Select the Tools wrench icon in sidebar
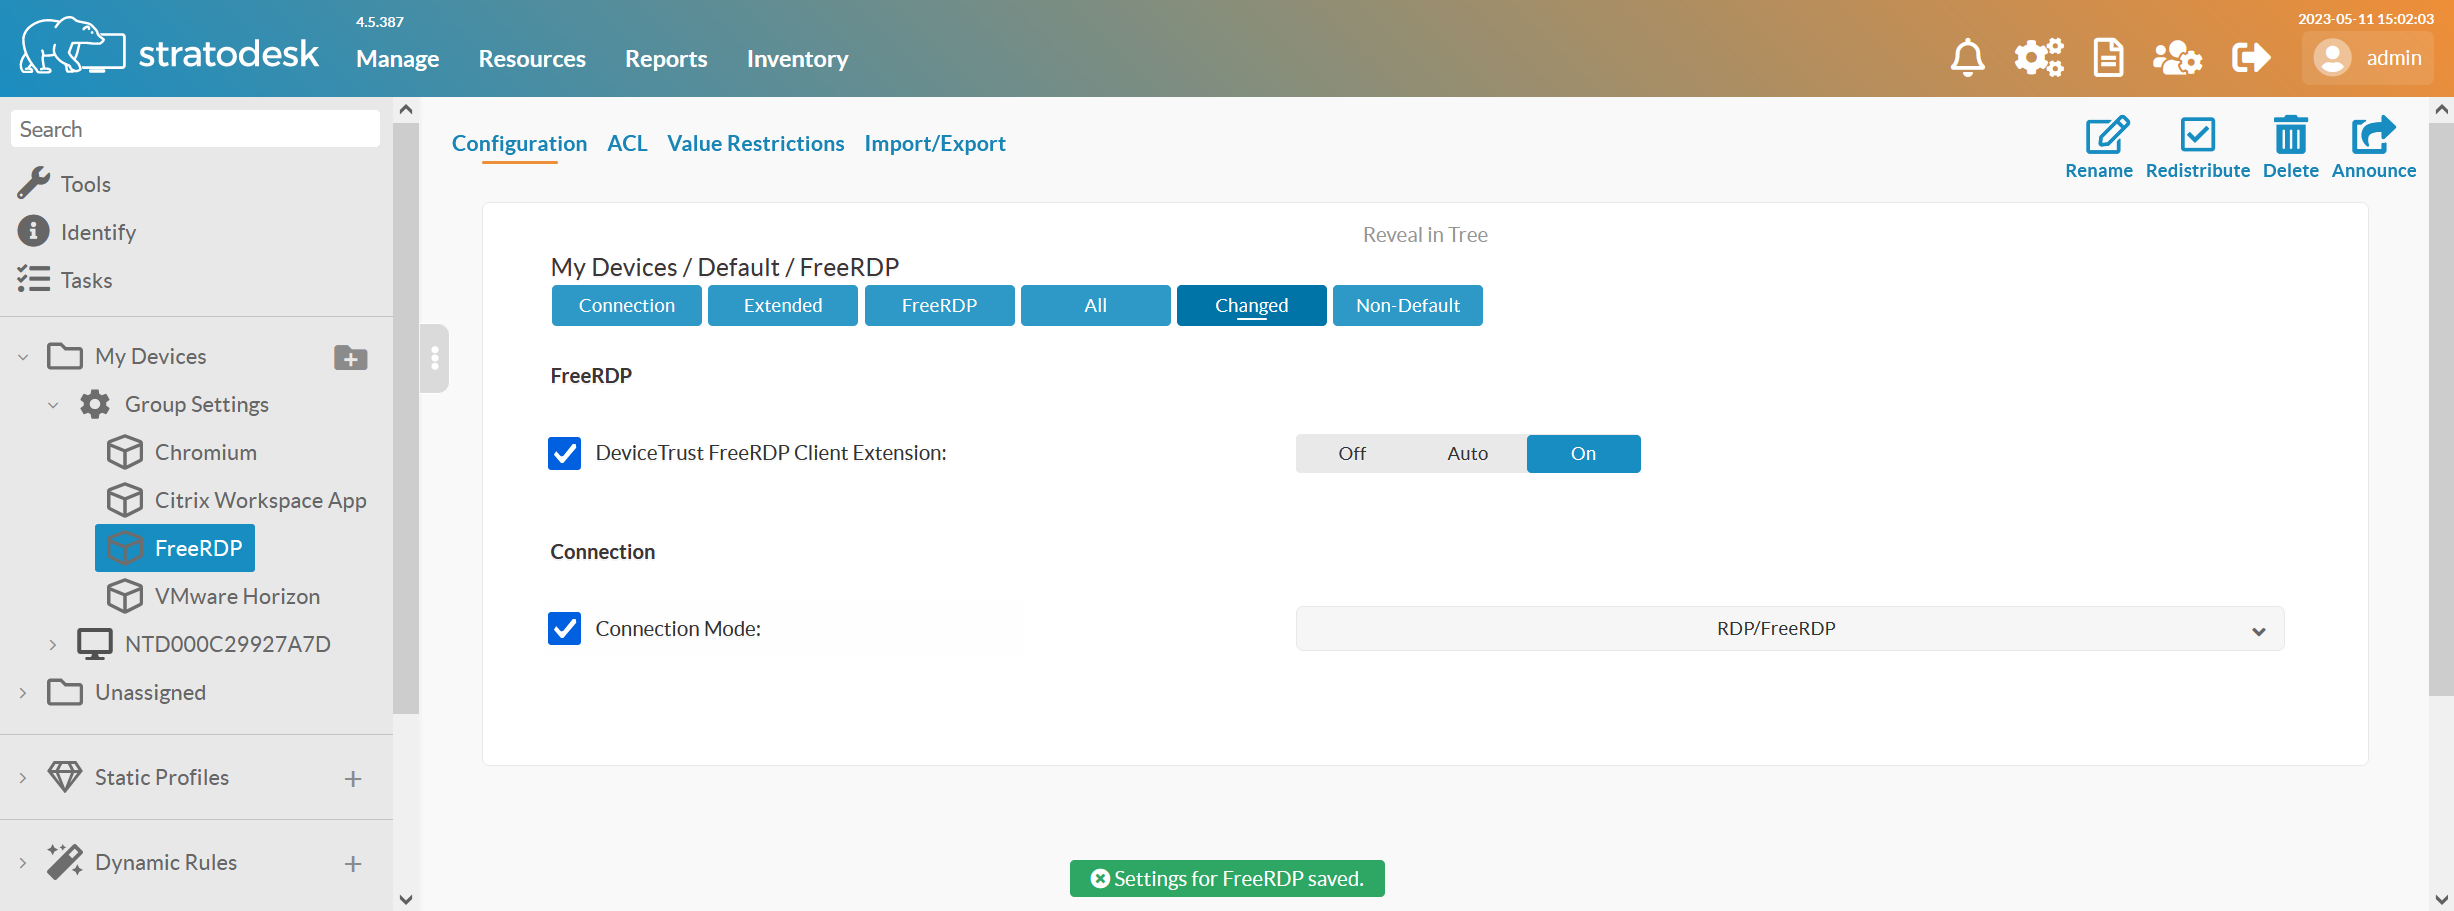The height and width of the screenshot is (911, 2454). pos(33,183)
